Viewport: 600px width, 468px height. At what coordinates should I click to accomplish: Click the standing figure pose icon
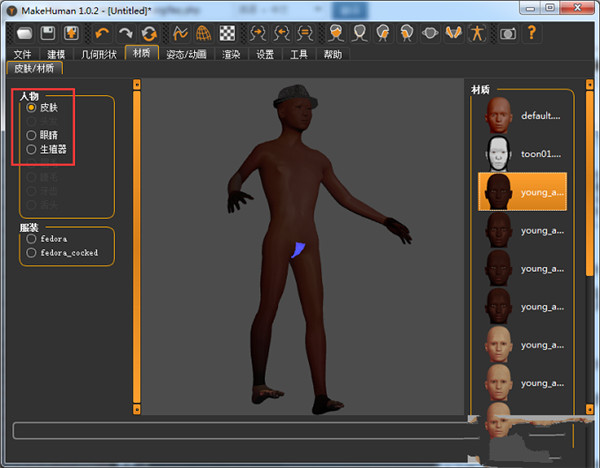[x=477, y=33]
